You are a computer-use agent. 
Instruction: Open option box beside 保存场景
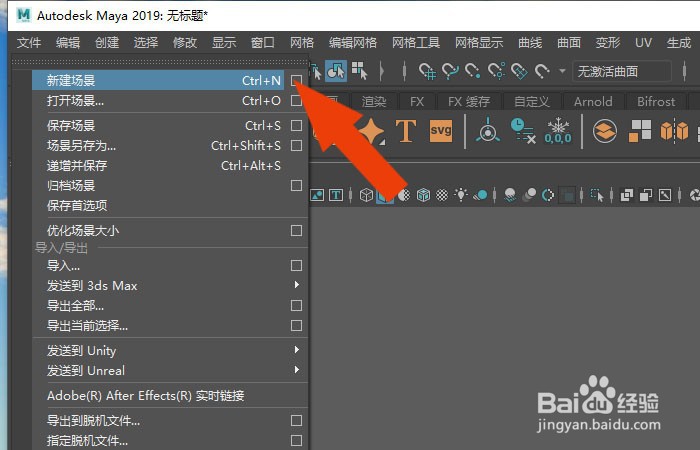point(296,125)
